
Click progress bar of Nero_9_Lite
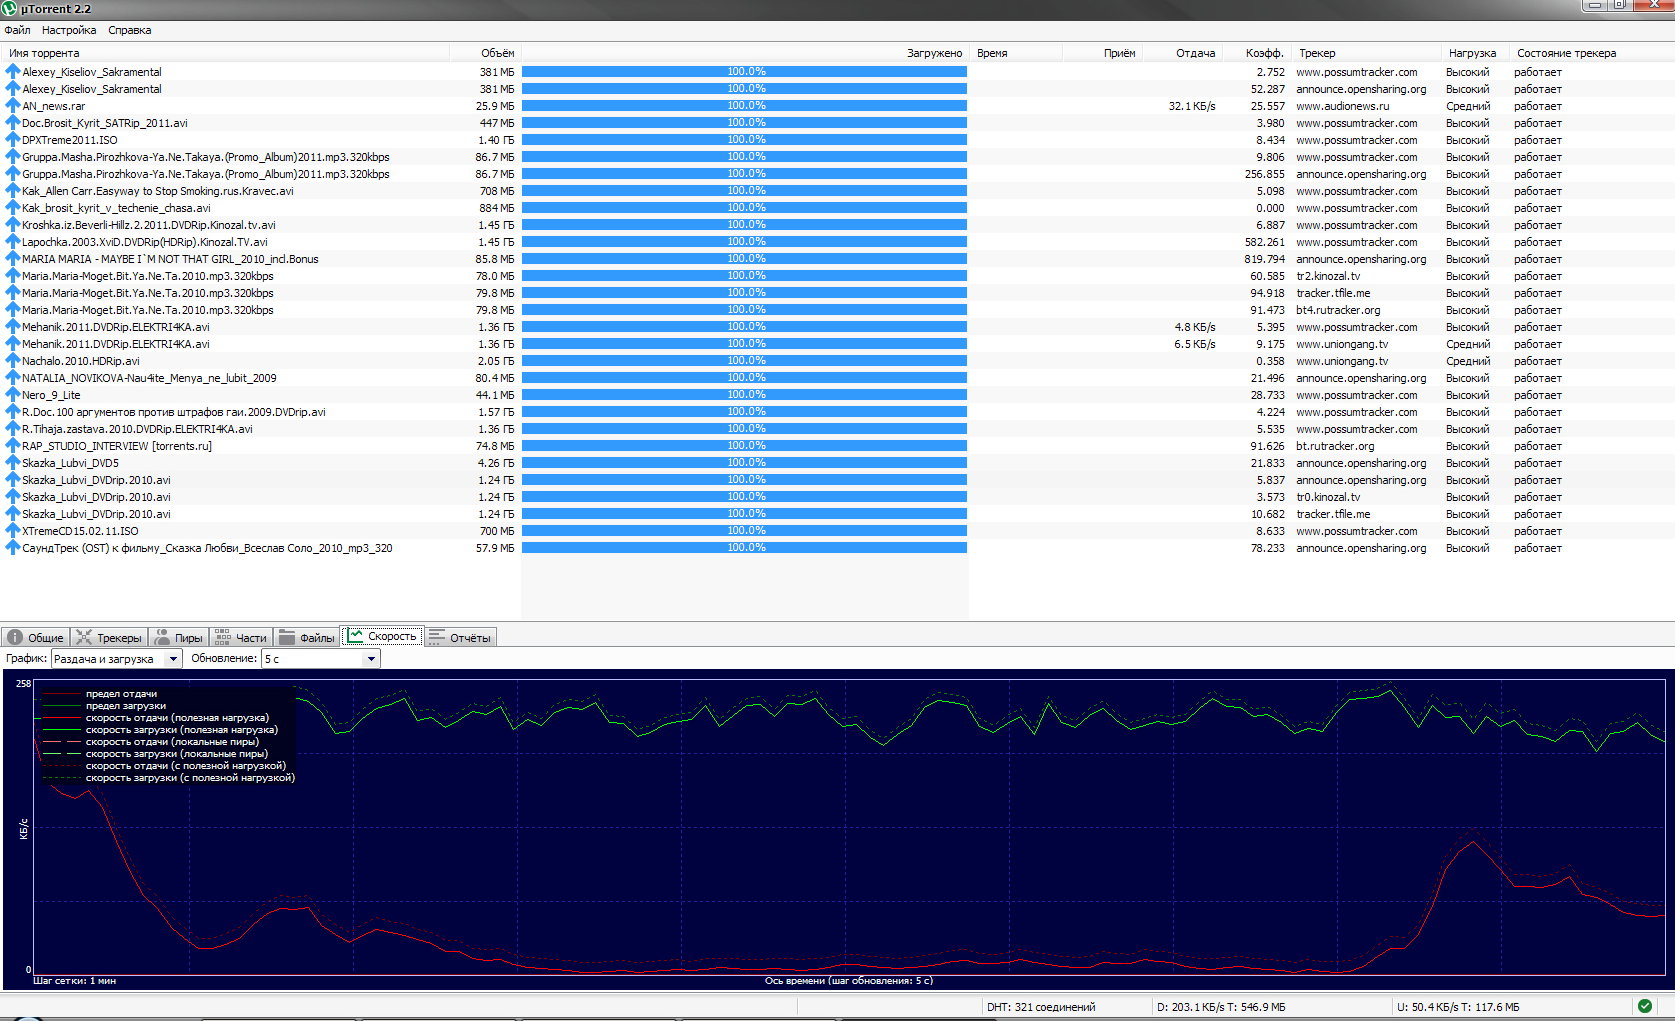coord(744,395)
